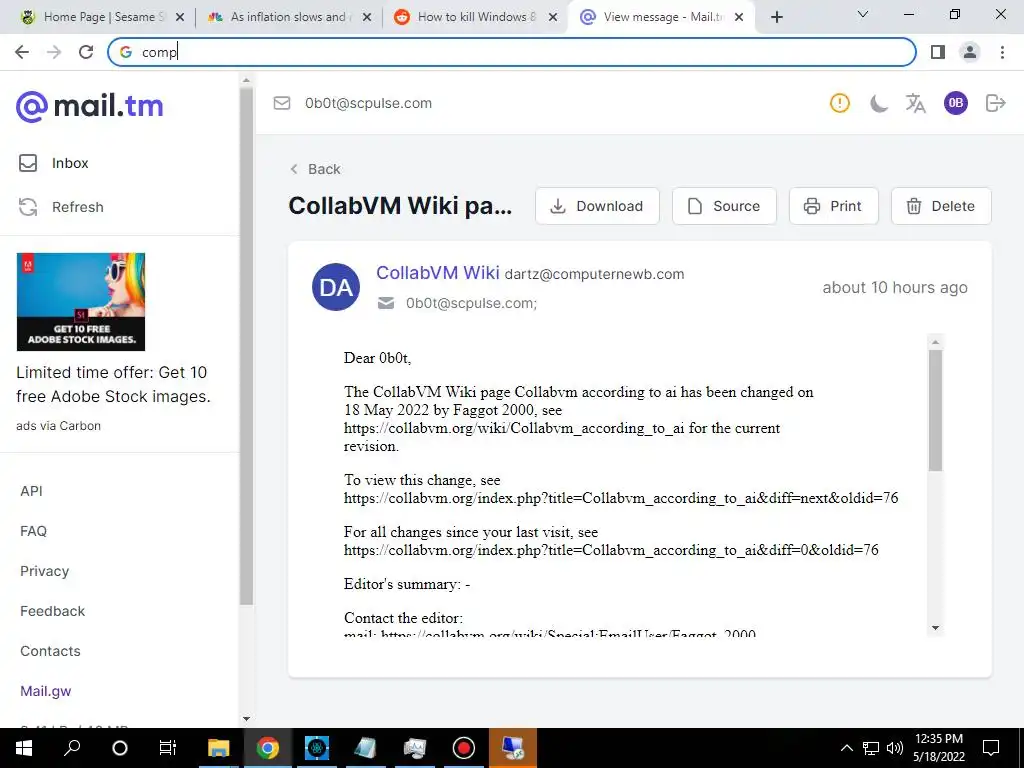
Task: Click the Chrome taskbar icon
Action: click(x=267, y=748)
